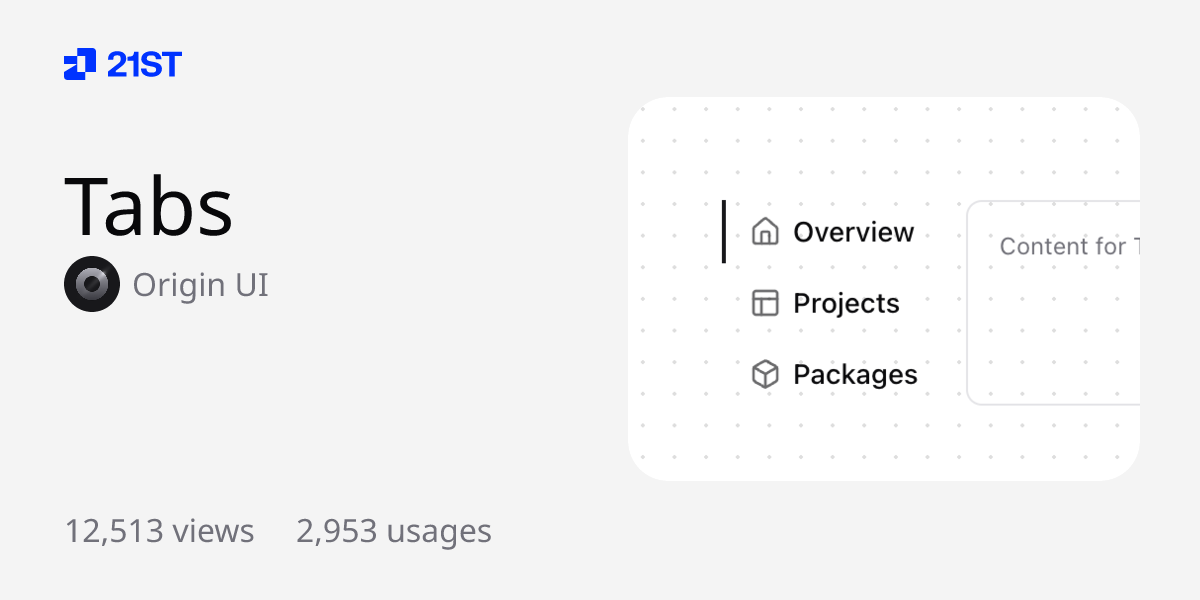This screenshot has width=1200, height=600.
Task: Click the large Tabs heading
Action: (148, 205)
